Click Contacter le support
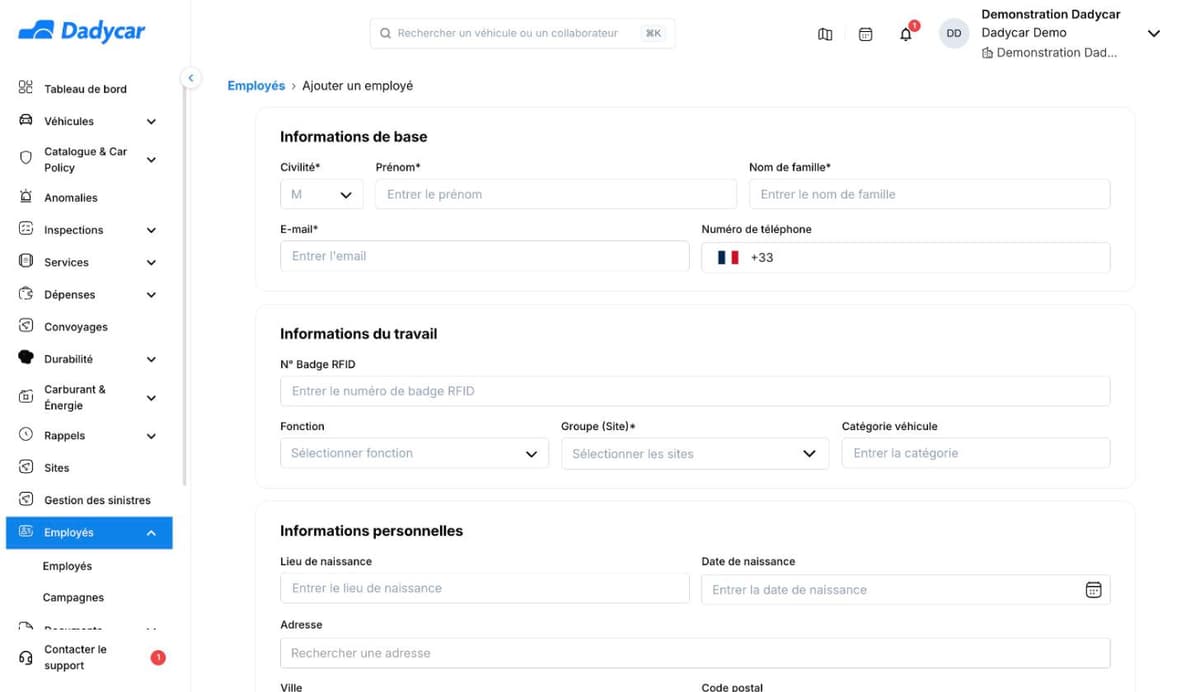The image size is (1200, 692). (75, 657)
